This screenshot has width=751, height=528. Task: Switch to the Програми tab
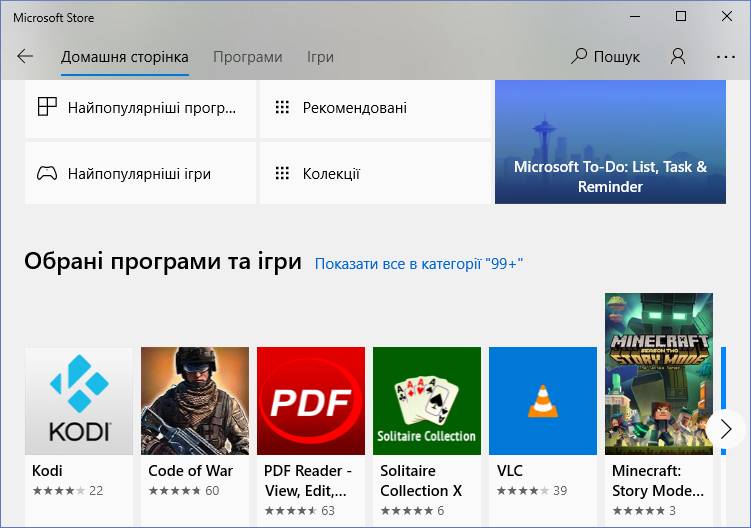(x=248, y=57)
